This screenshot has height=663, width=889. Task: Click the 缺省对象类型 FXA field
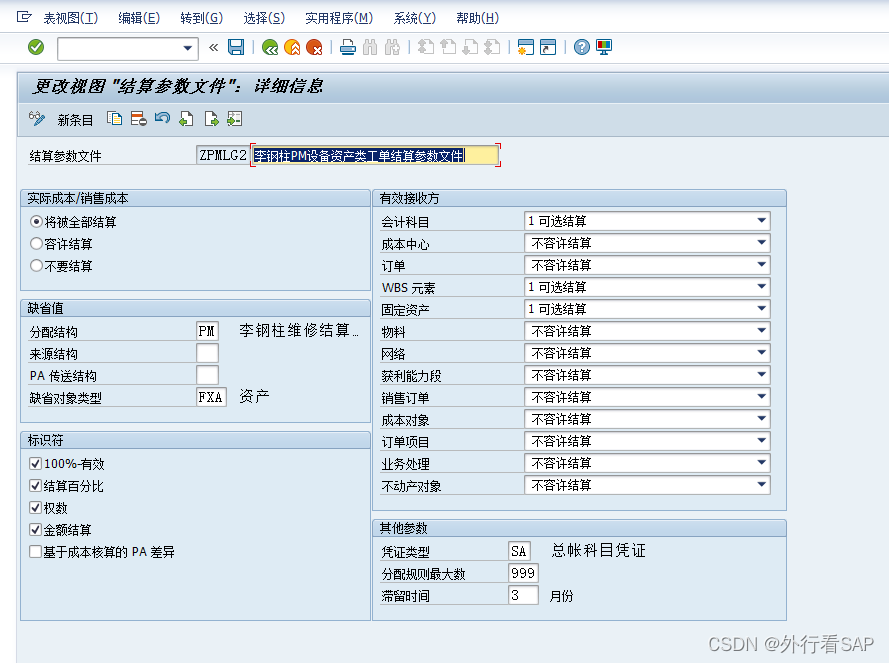[211, 397]
